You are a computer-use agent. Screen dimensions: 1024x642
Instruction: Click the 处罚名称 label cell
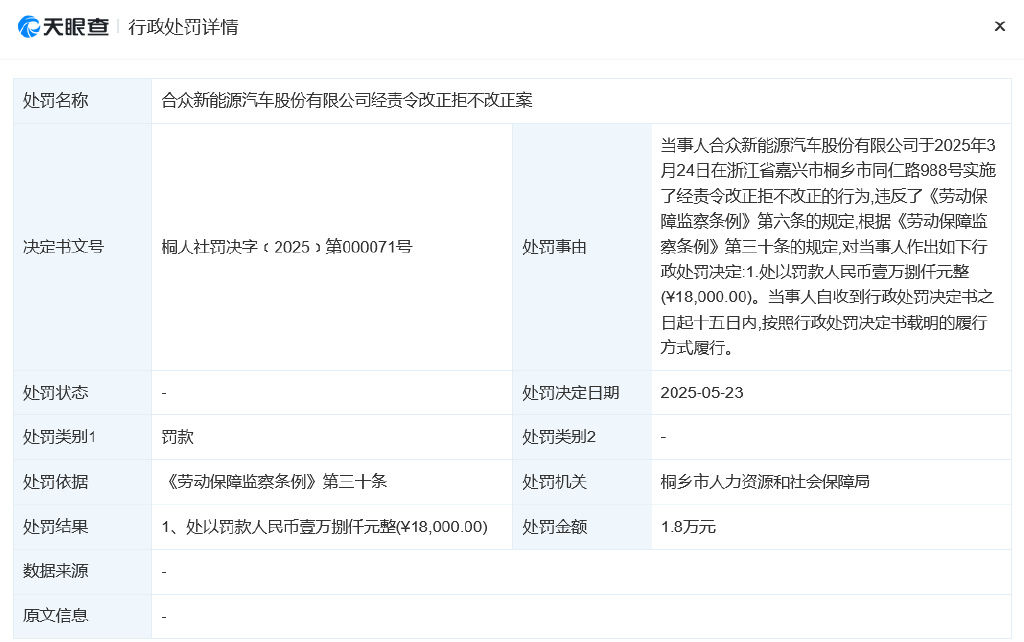click(82, 101)
